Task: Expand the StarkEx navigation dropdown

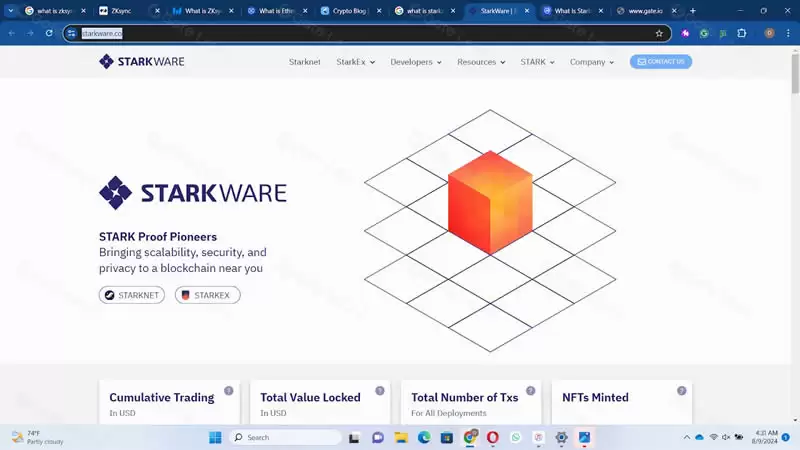Action: (355, 62)
